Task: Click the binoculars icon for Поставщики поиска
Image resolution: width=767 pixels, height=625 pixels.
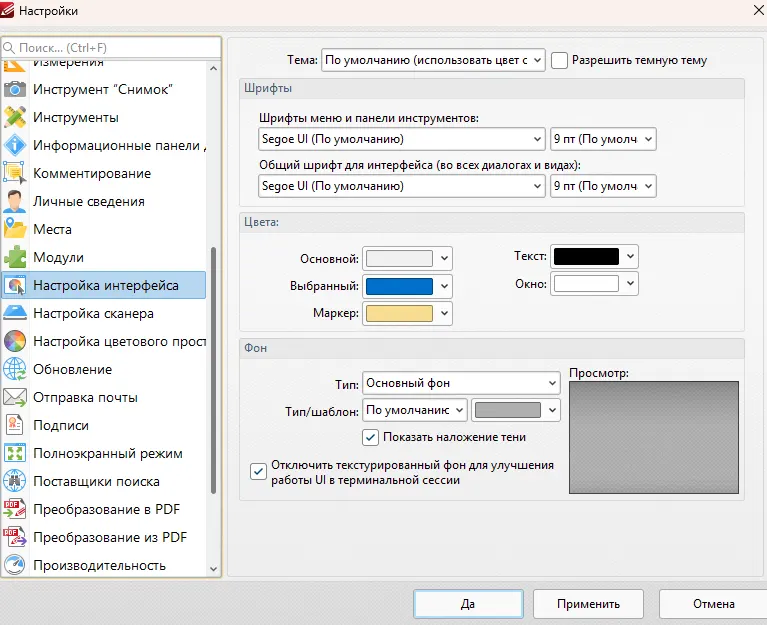Action: (x=15, y=481)
